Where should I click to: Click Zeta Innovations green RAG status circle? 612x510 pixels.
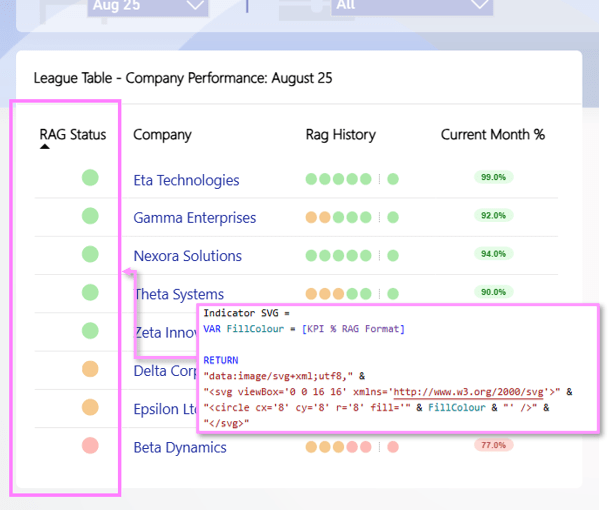tap(90, 331)
